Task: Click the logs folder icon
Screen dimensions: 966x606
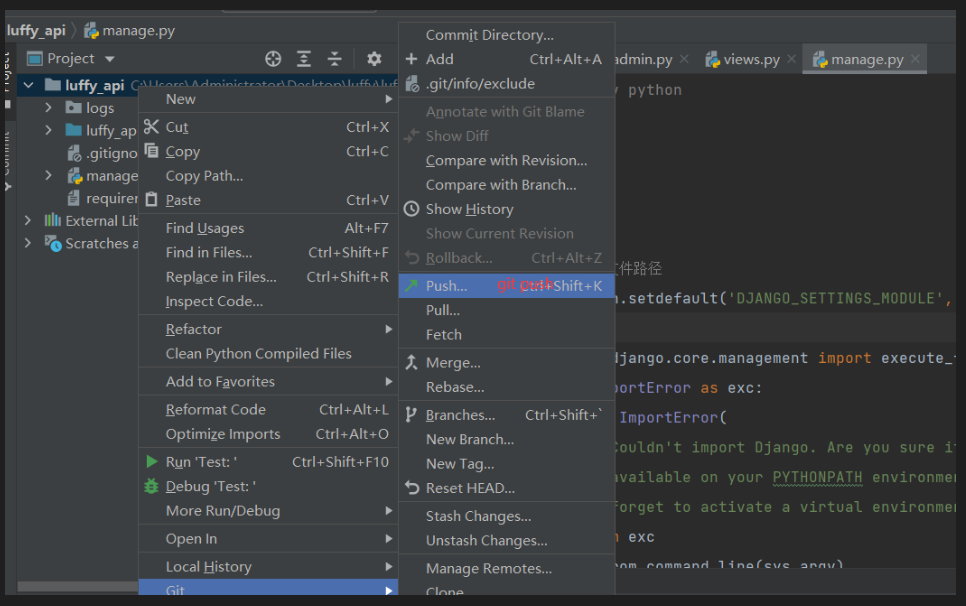Action: click(x=74, y=108)
